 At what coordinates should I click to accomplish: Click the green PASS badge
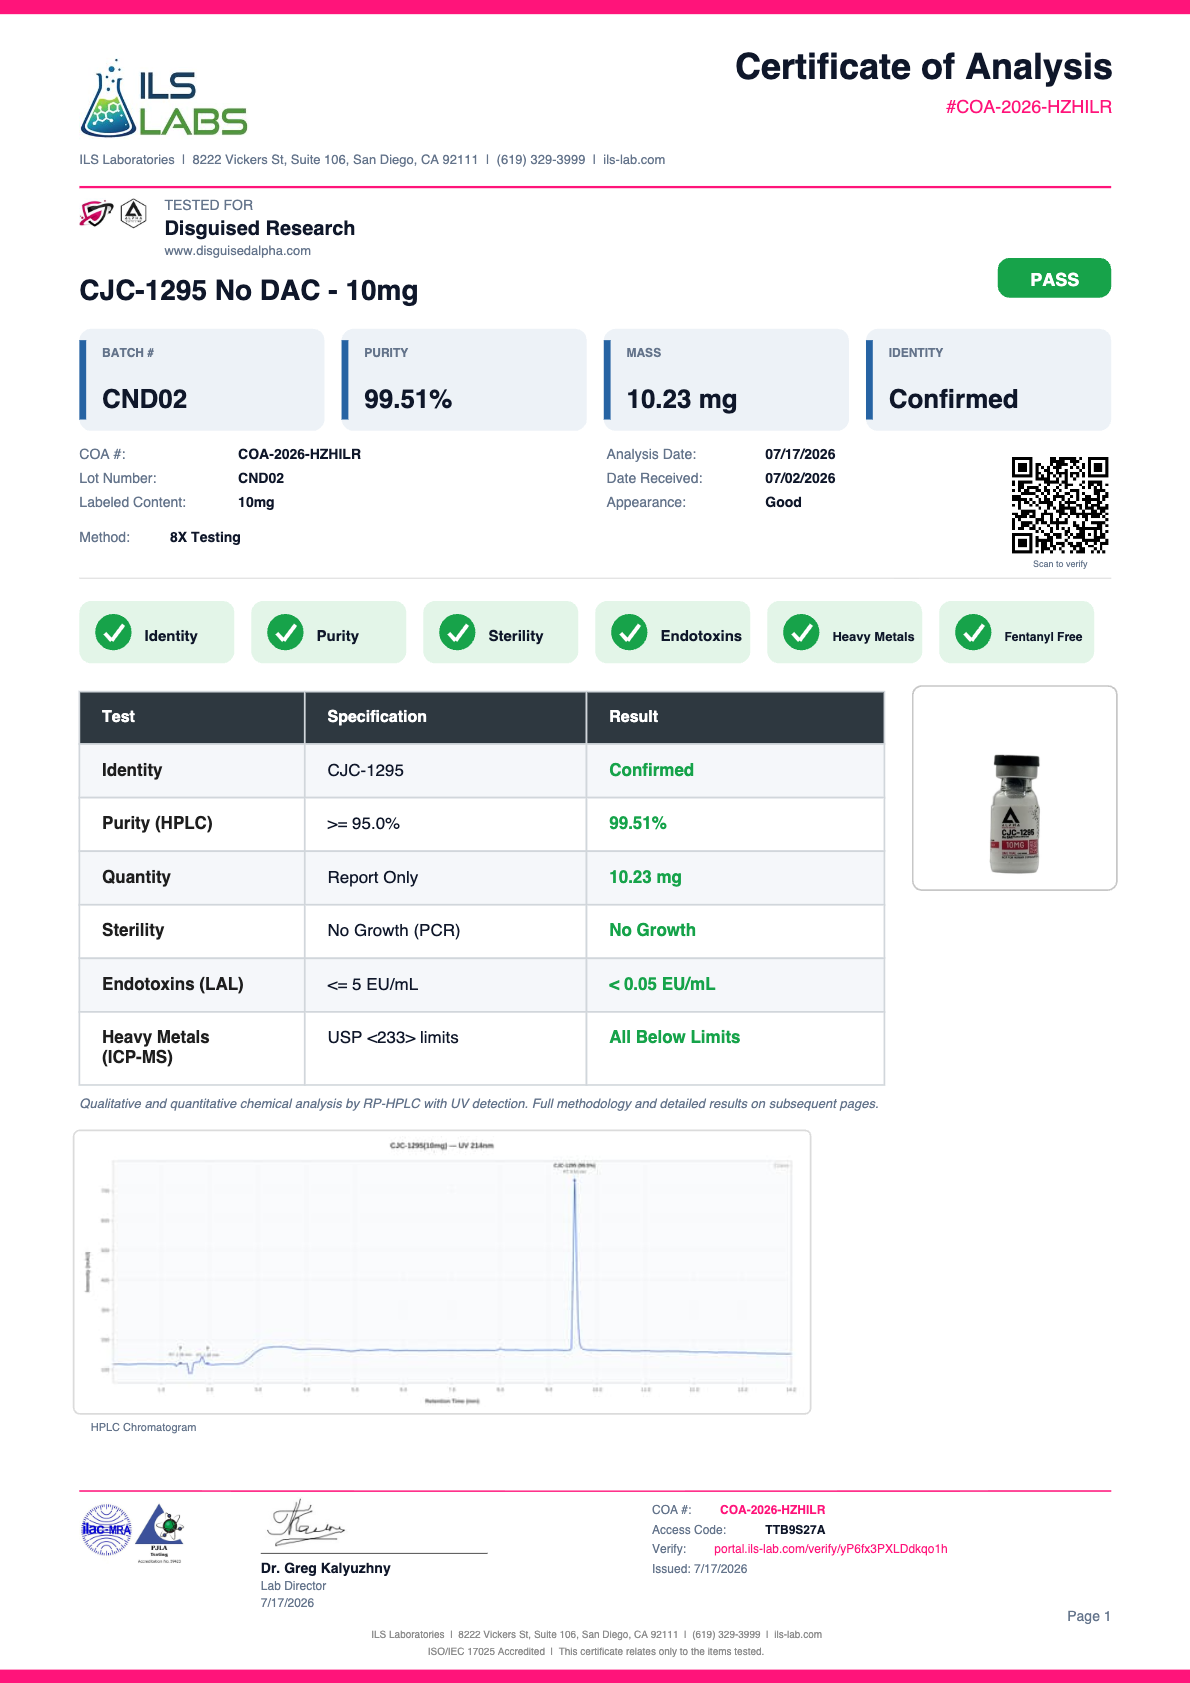(1054, 278)
